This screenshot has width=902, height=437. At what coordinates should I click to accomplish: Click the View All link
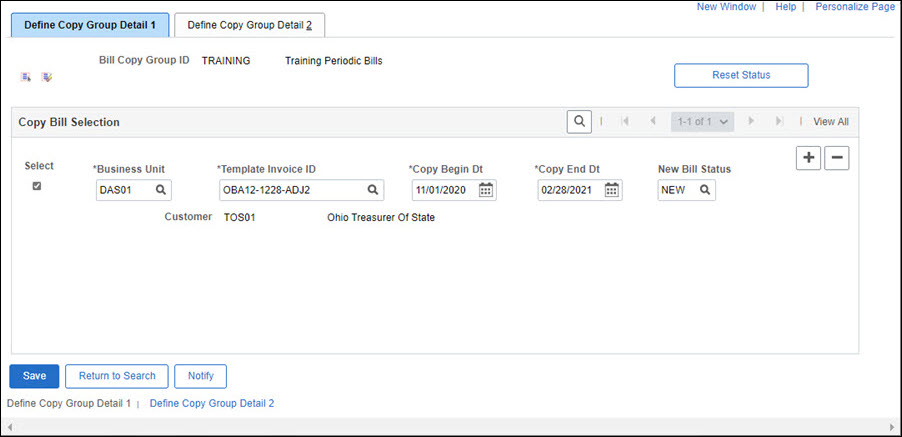pyautogui.click(x=830, y=121)
